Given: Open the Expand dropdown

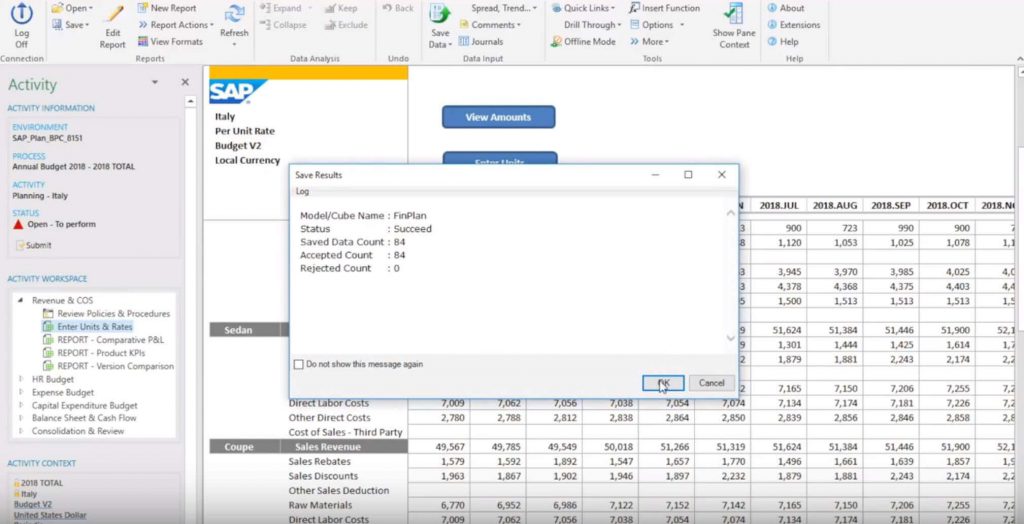Looking at the screenshot, I should [285, 8].
